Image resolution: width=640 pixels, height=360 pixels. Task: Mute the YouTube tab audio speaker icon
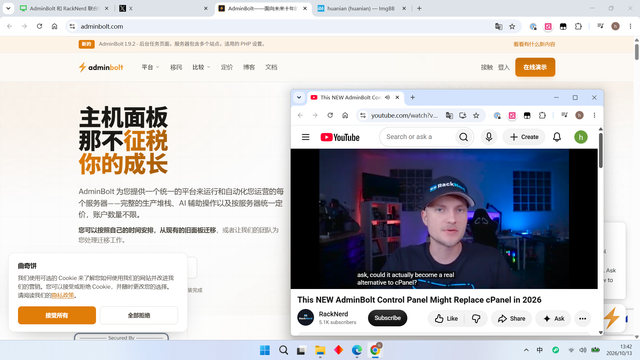pyautogui.click(x=387, y=98)
